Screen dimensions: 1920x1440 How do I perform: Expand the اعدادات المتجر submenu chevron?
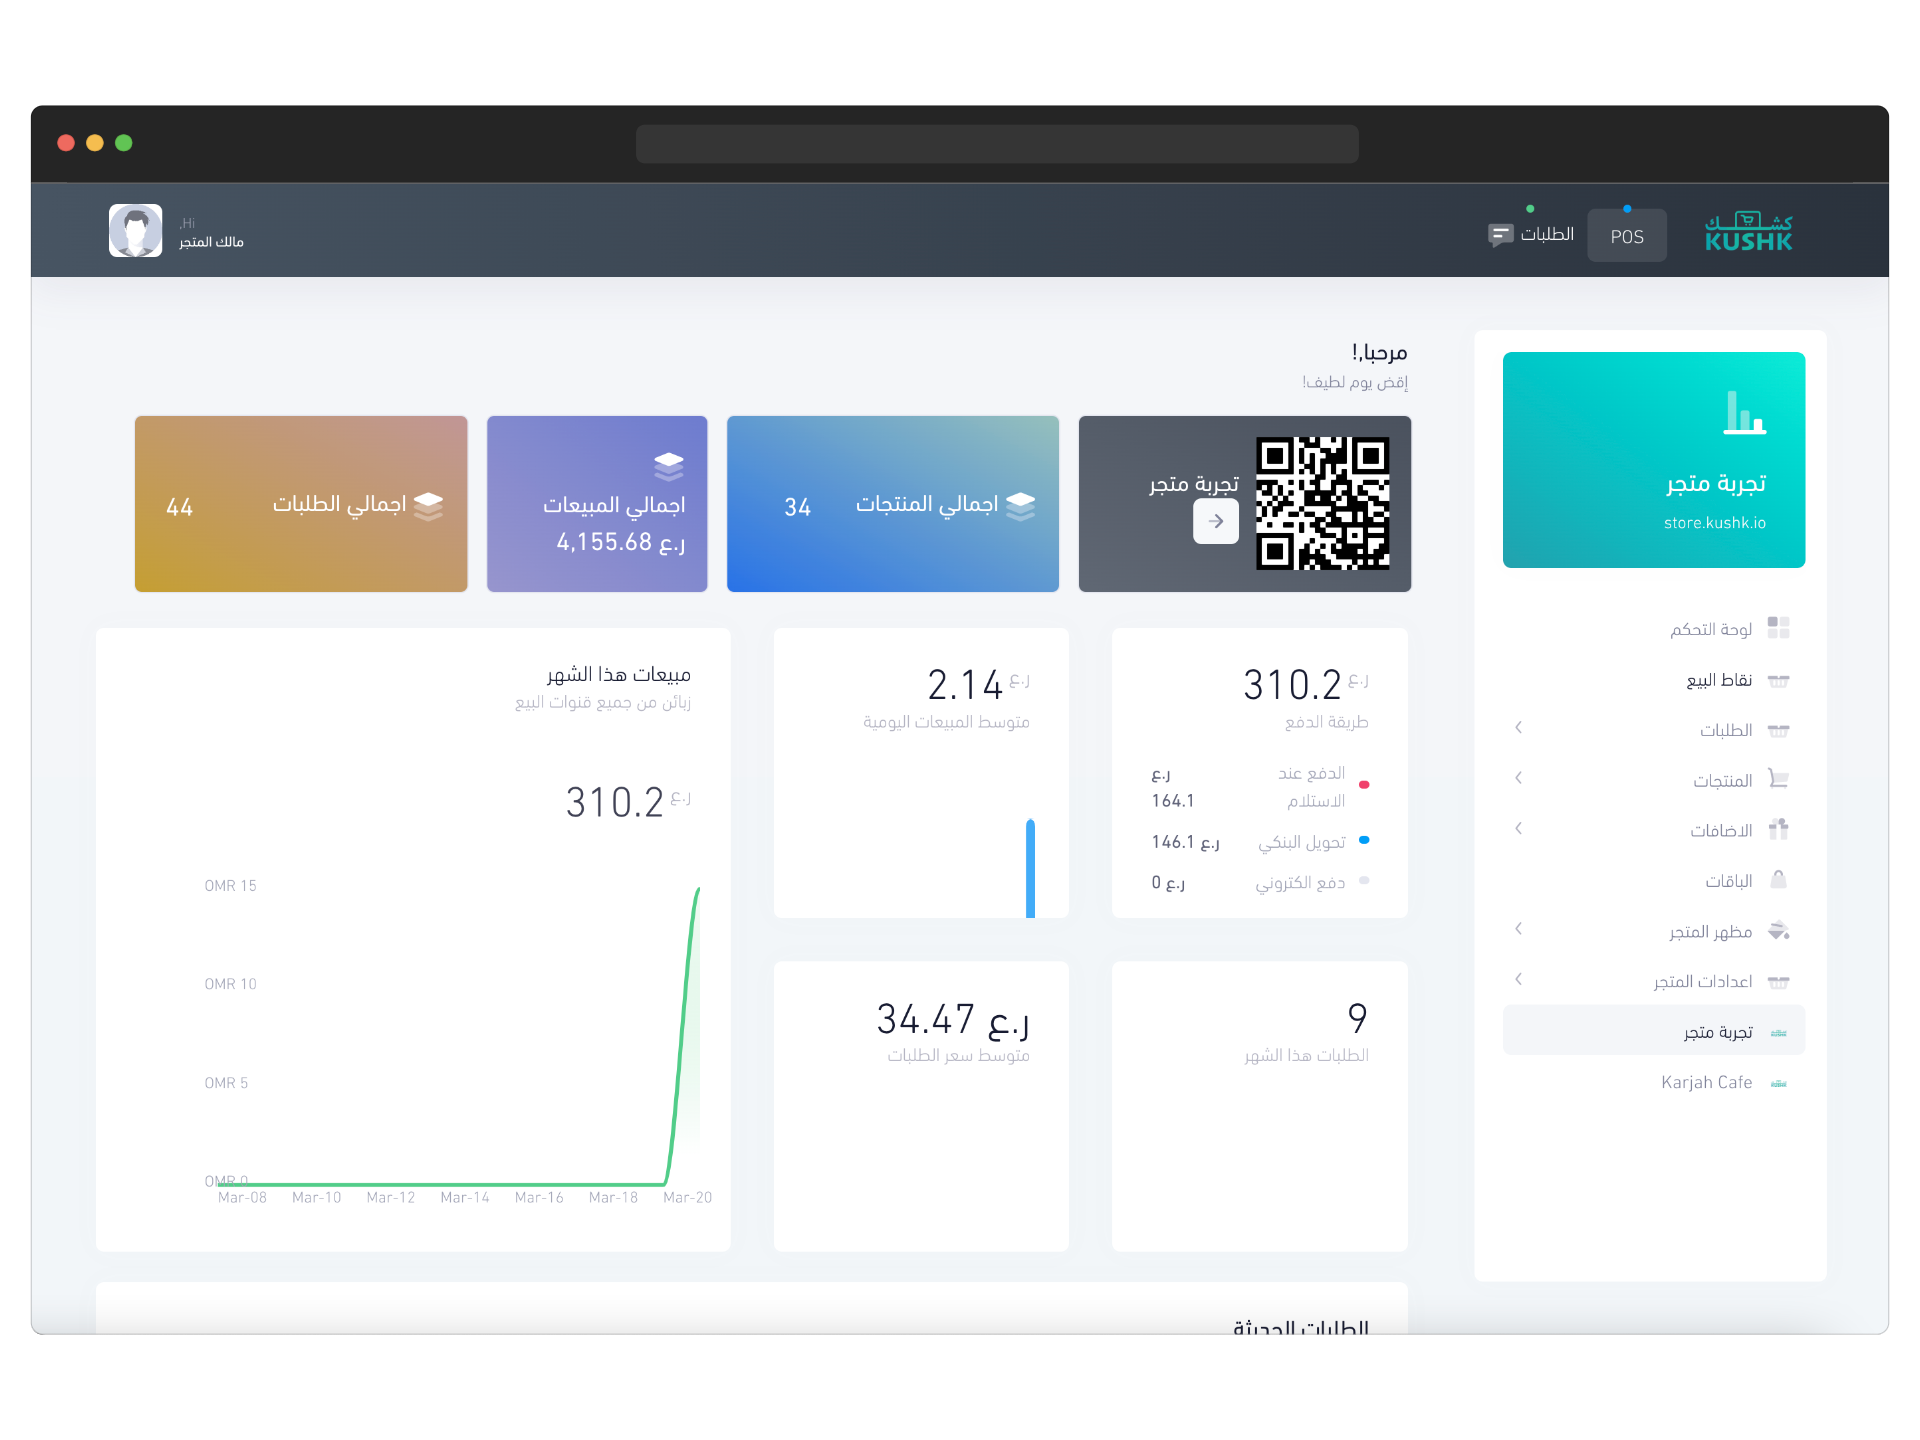click(1518, 980)
